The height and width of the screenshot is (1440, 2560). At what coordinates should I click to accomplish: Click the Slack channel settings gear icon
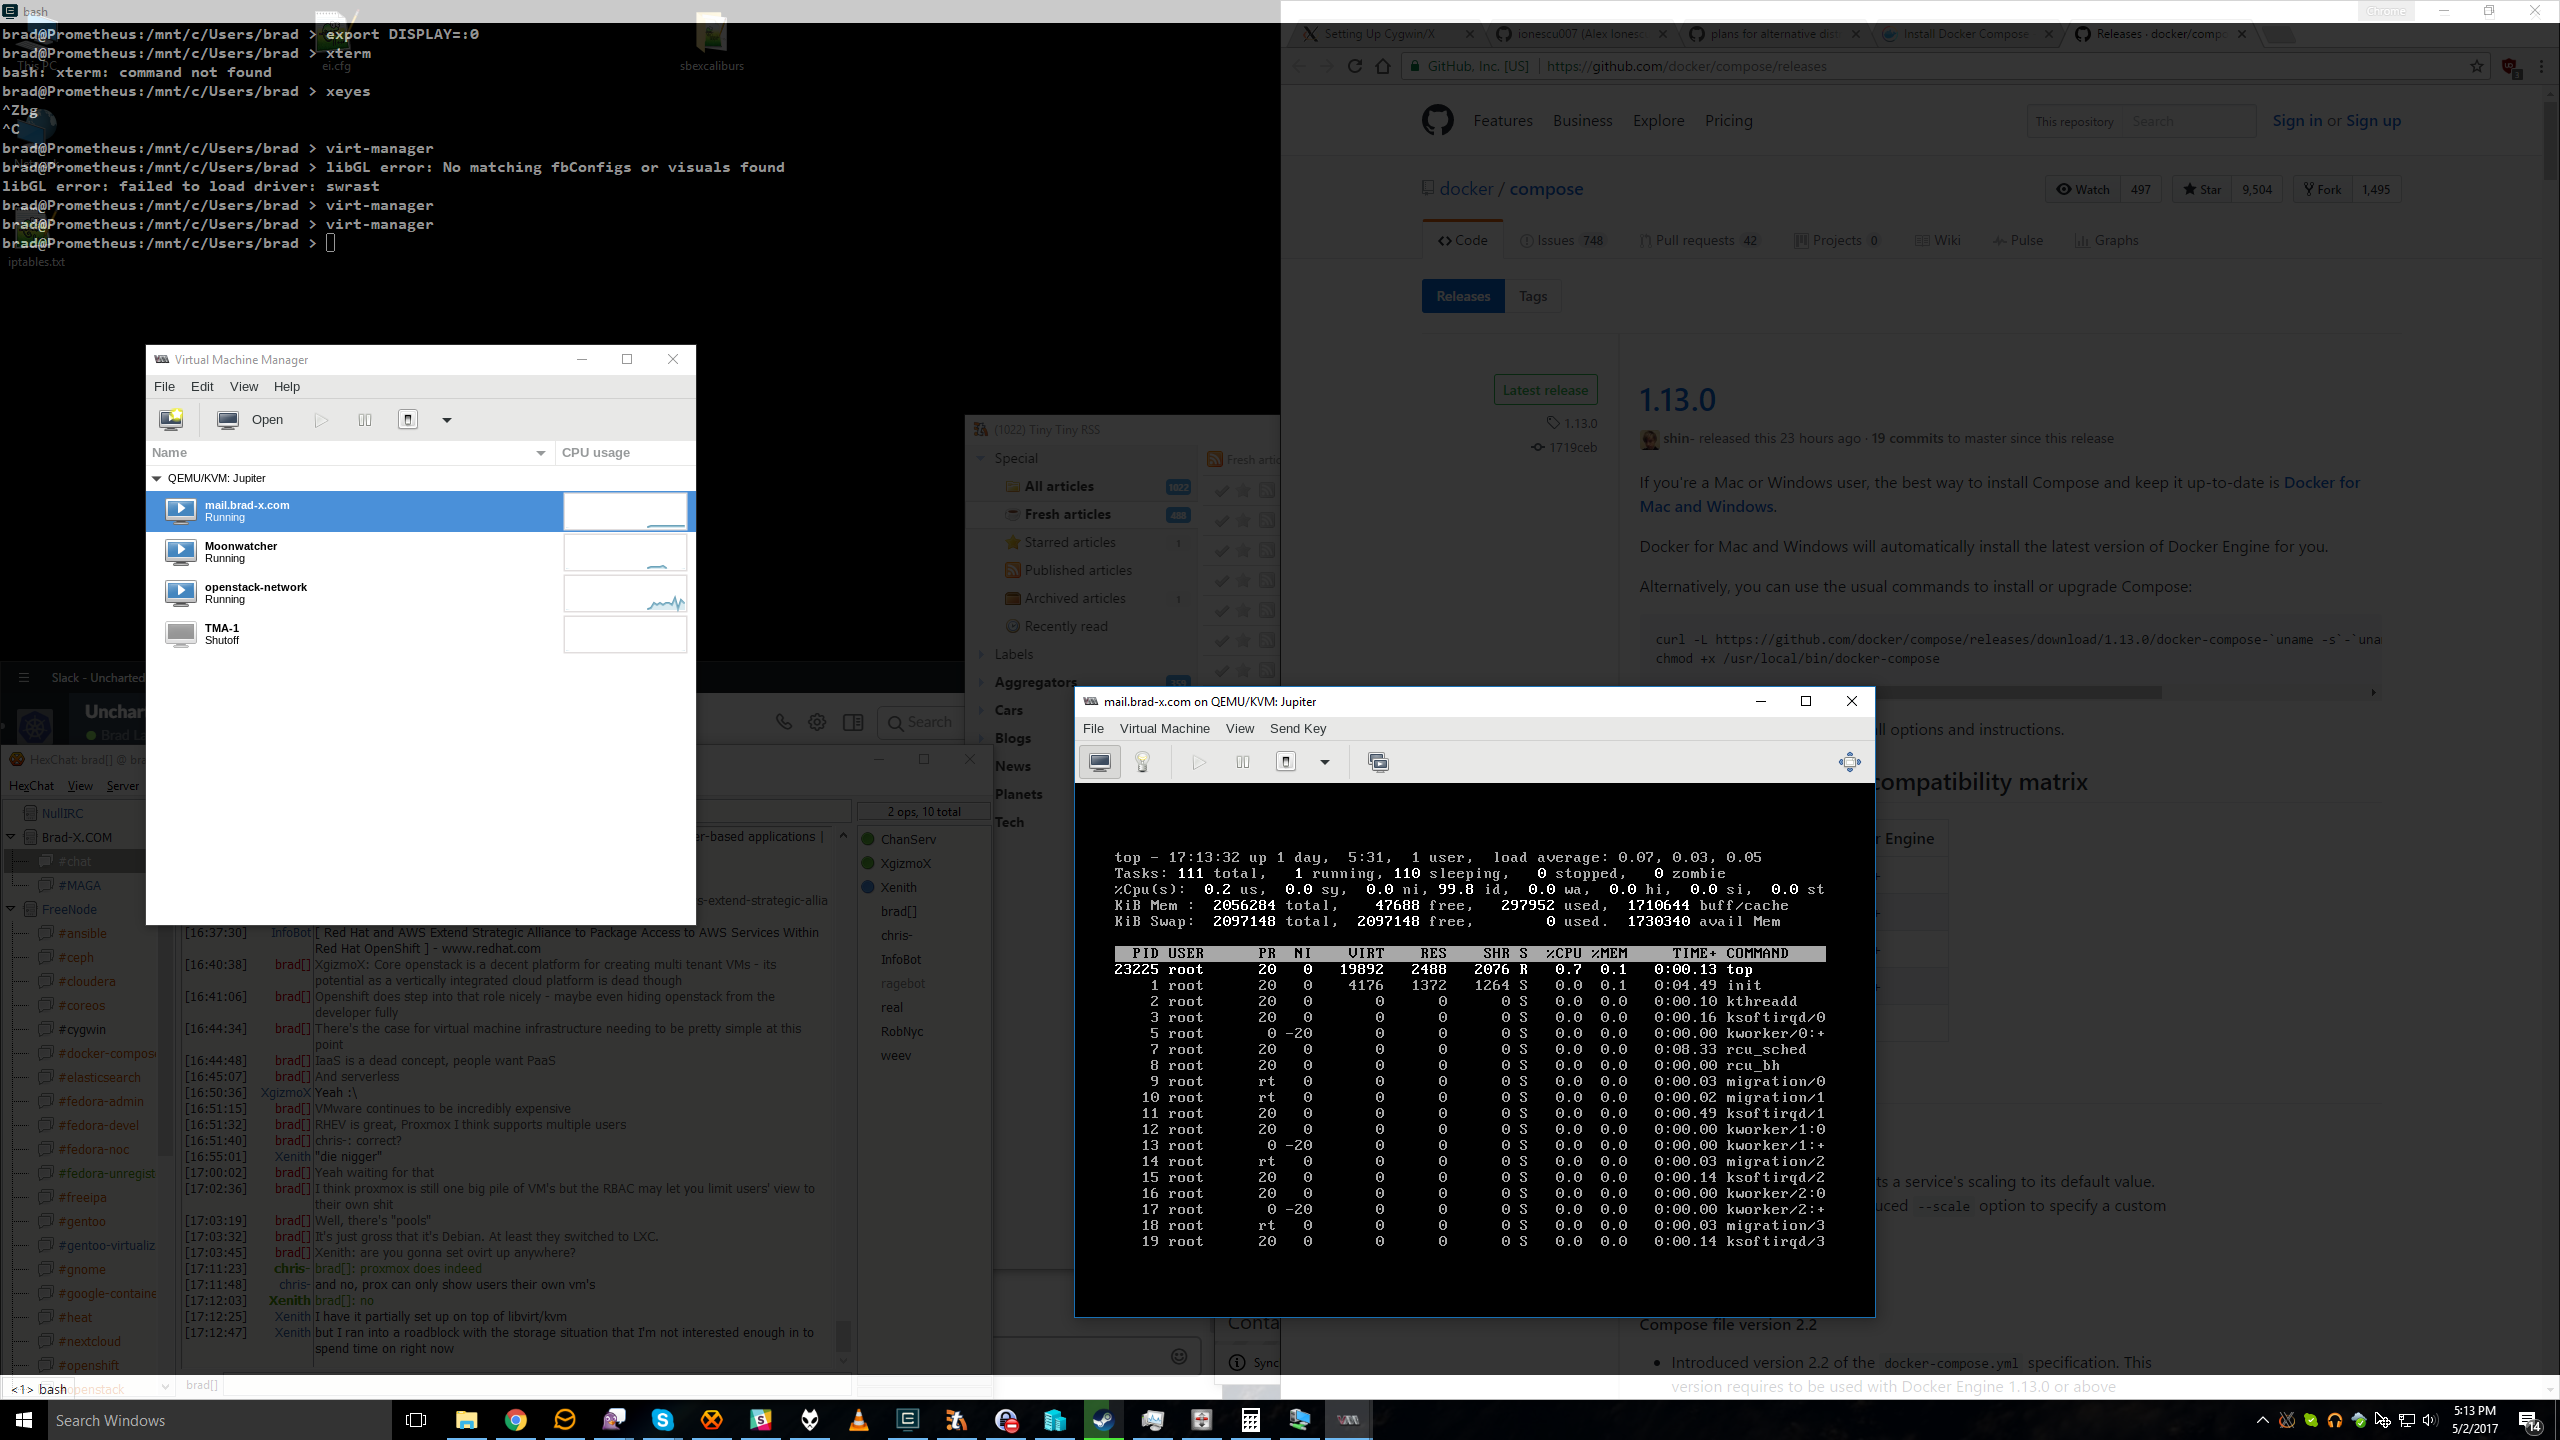coord(817,722)
